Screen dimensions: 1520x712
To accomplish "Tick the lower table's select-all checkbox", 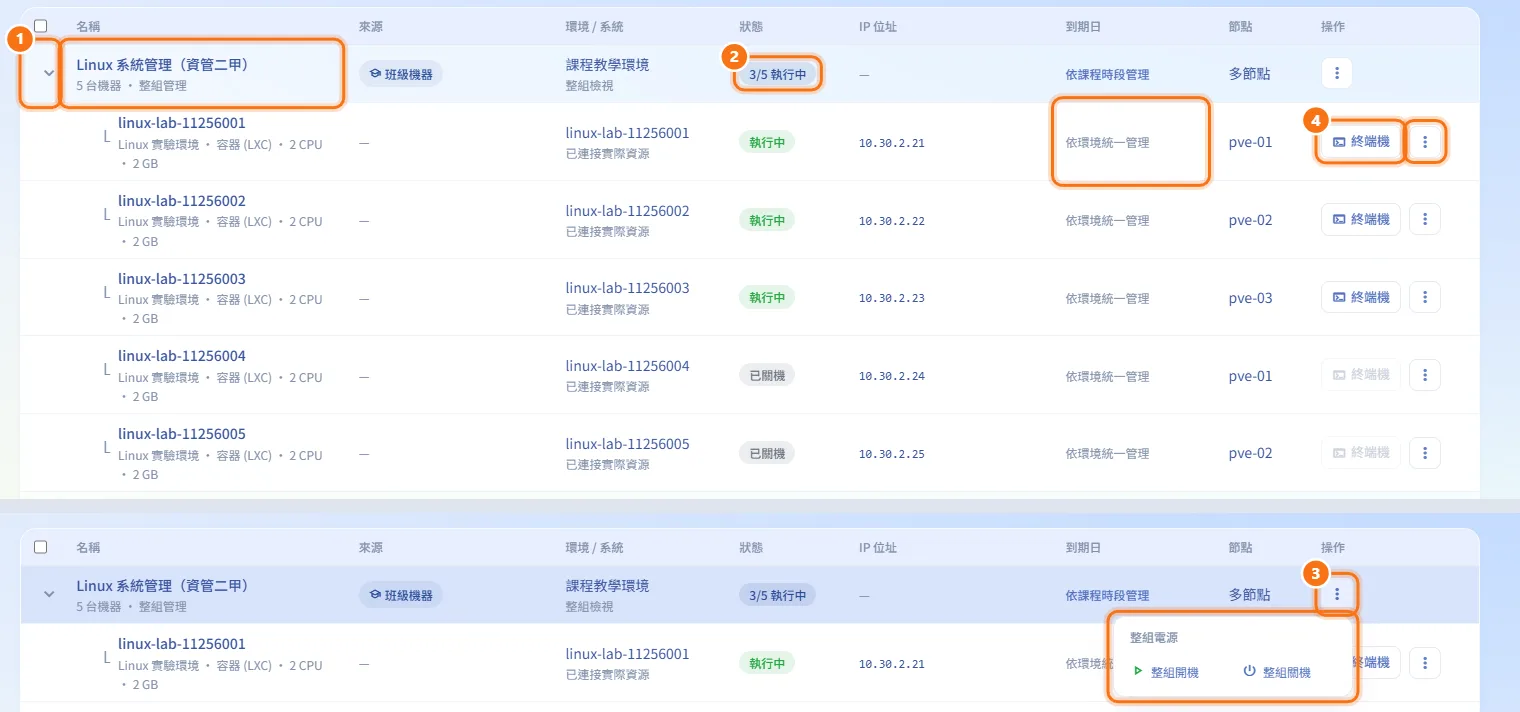I will tap(41, 547).
